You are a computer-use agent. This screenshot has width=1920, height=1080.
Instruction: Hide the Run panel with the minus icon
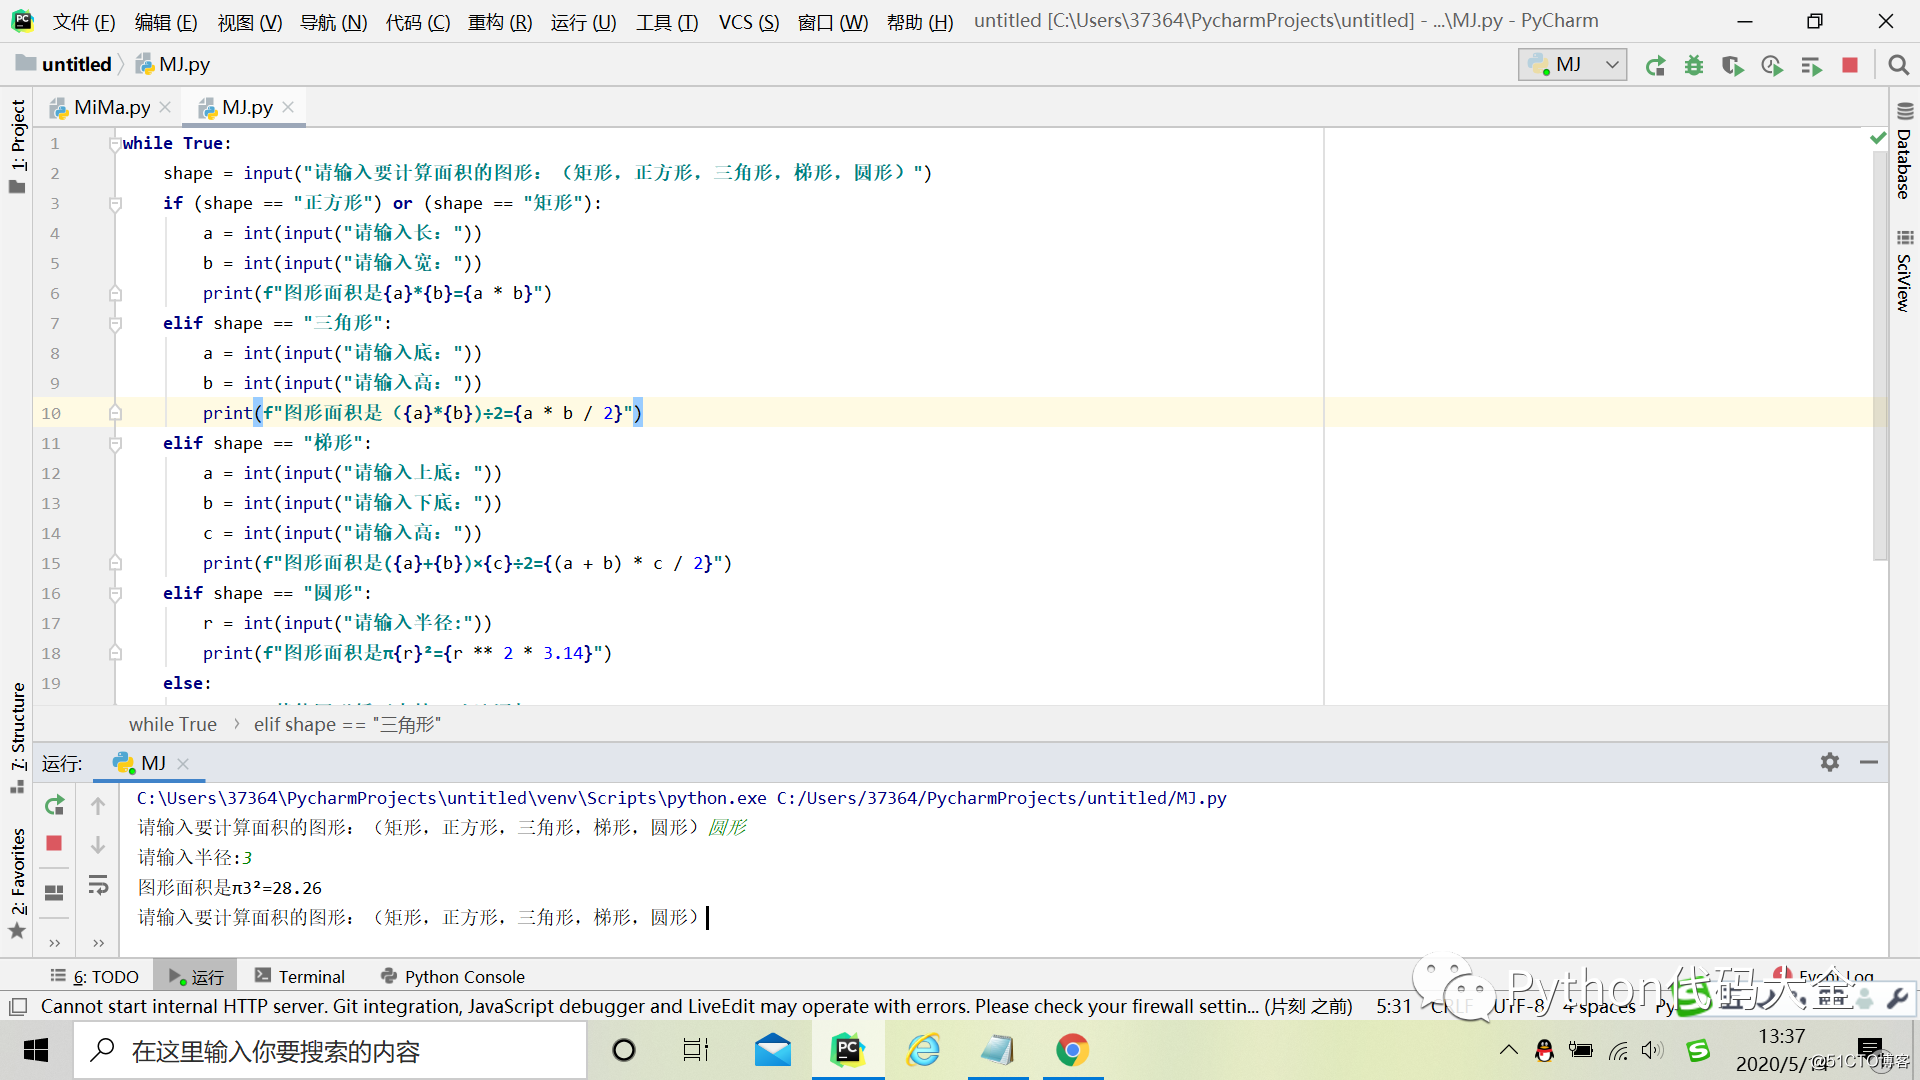pos(1869,762)
